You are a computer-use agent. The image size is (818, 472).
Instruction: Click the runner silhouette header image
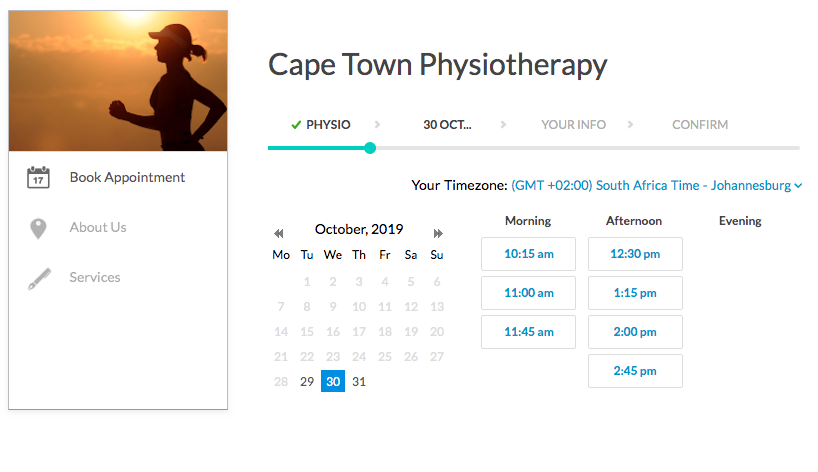[118, 81]
